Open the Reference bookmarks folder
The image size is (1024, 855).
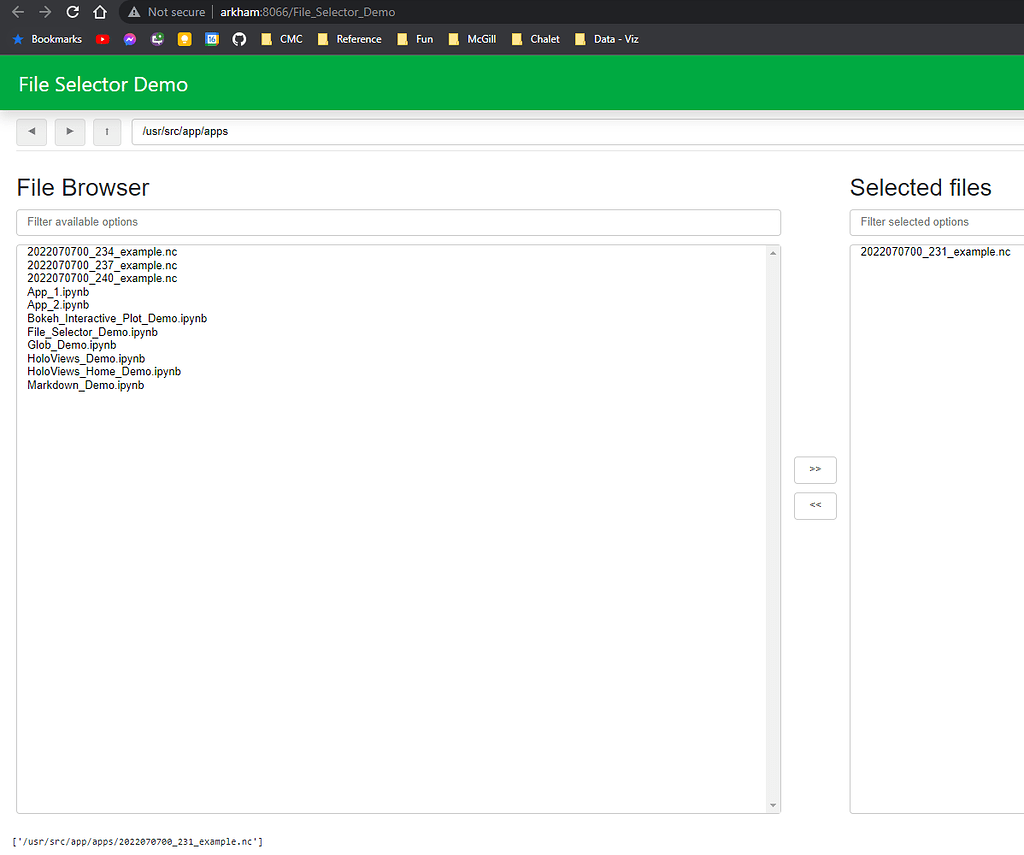(349, 39)
